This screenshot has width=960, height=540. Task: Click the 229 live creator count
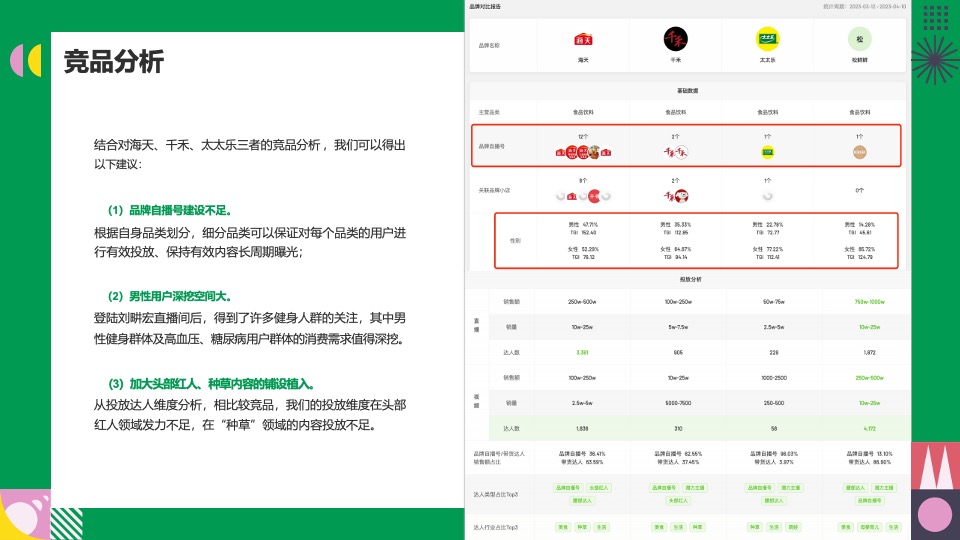774,353
